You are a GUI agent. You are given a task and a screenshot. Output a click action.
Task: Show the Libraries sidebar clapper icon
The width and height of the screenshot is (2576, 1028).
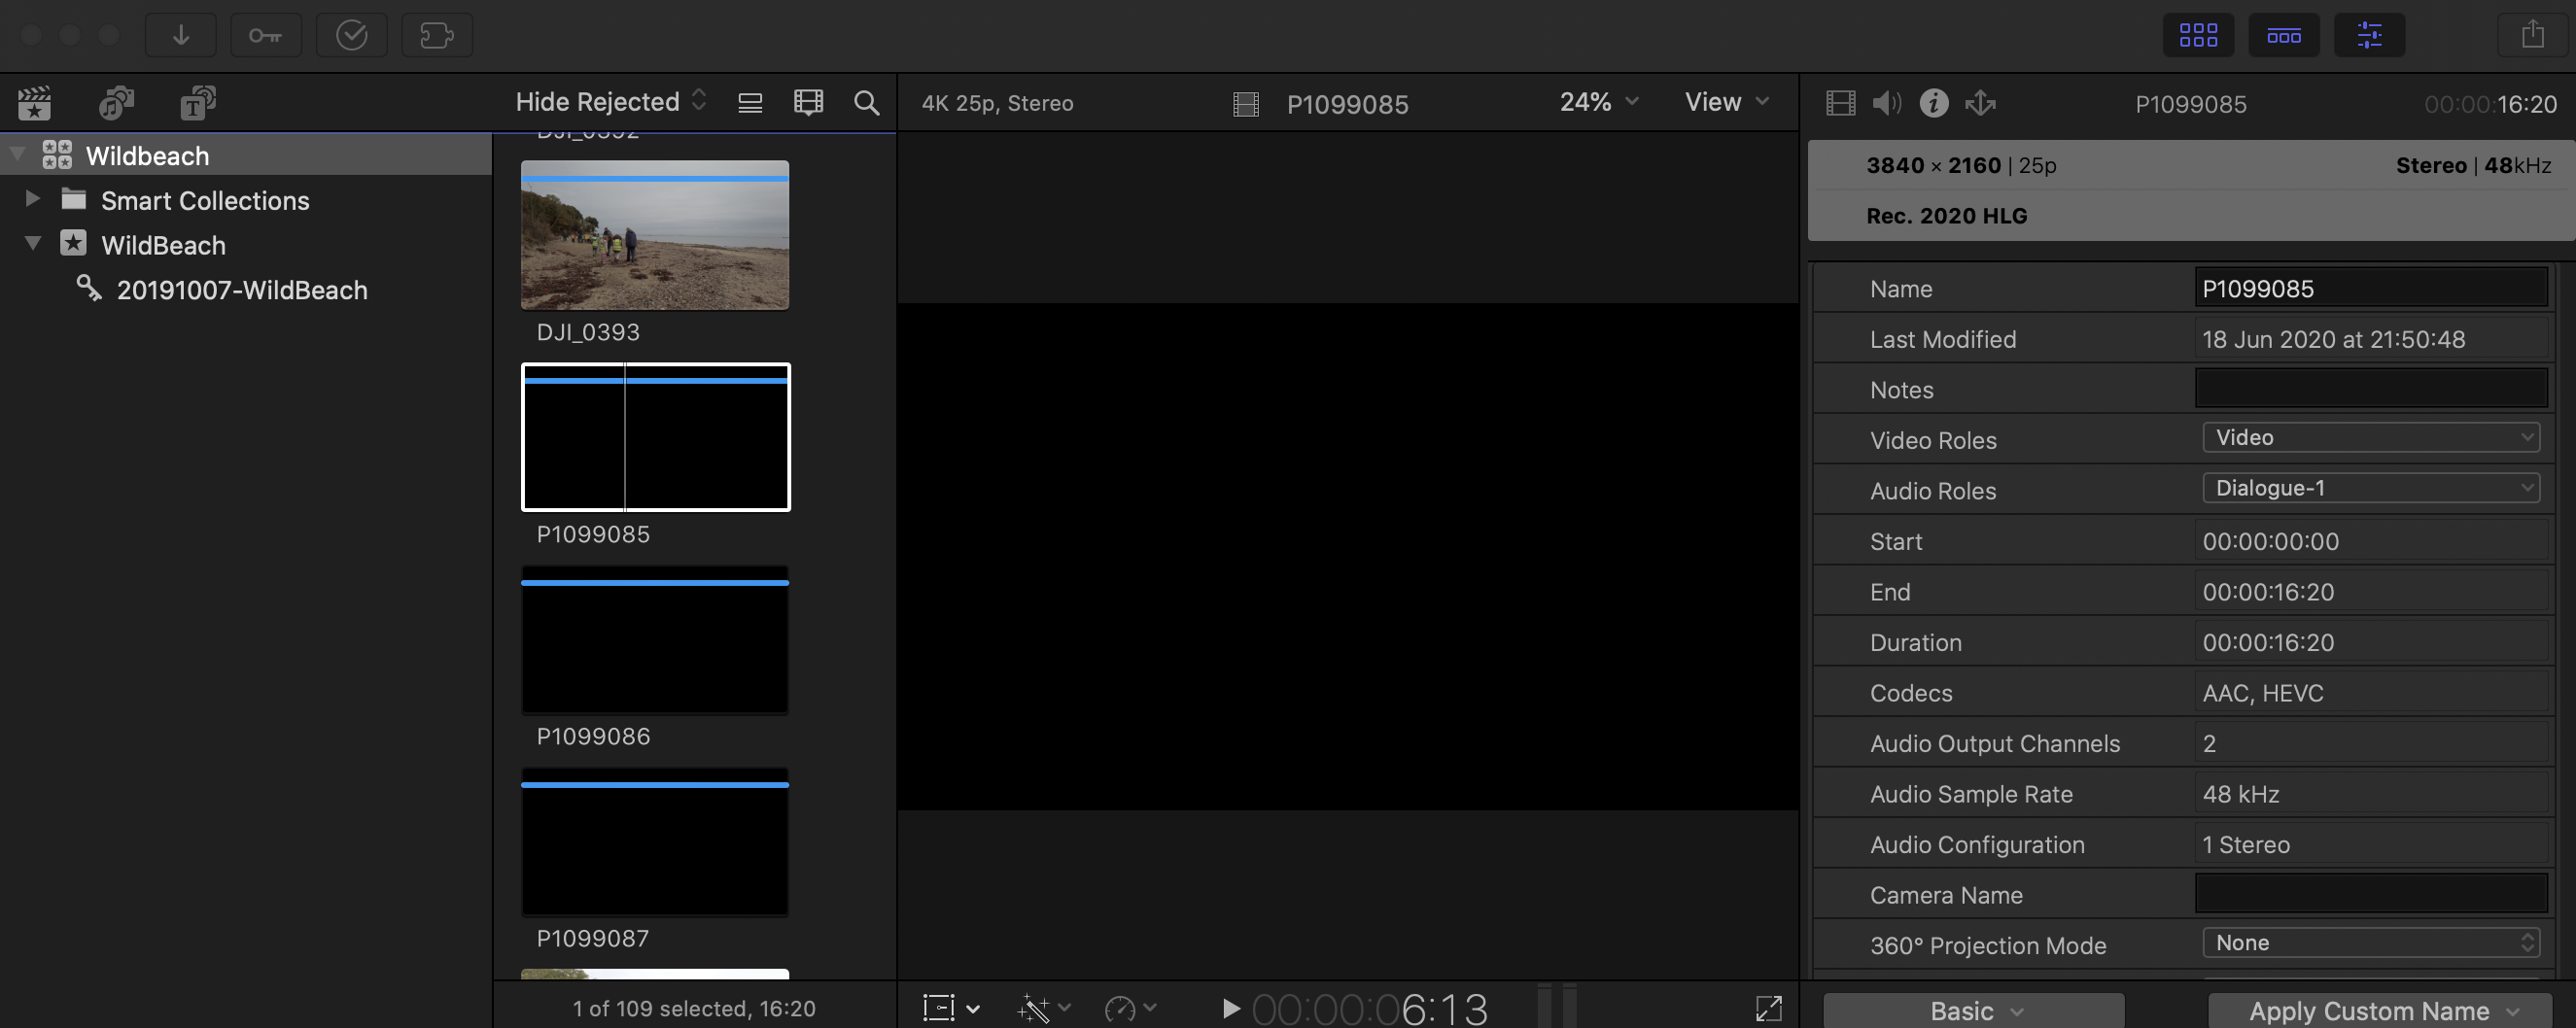coord(34,102)
